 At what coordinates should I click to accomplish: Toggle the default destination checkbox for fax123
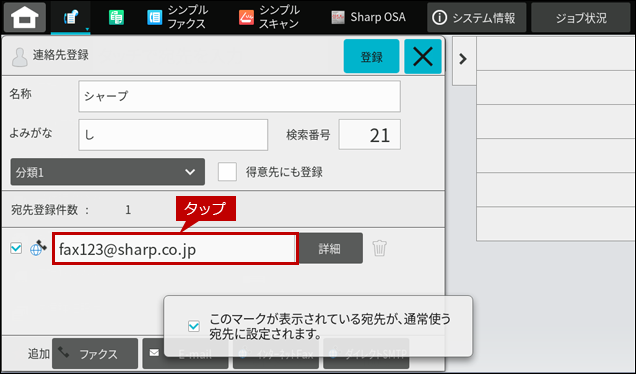click(x=16, y=248)
